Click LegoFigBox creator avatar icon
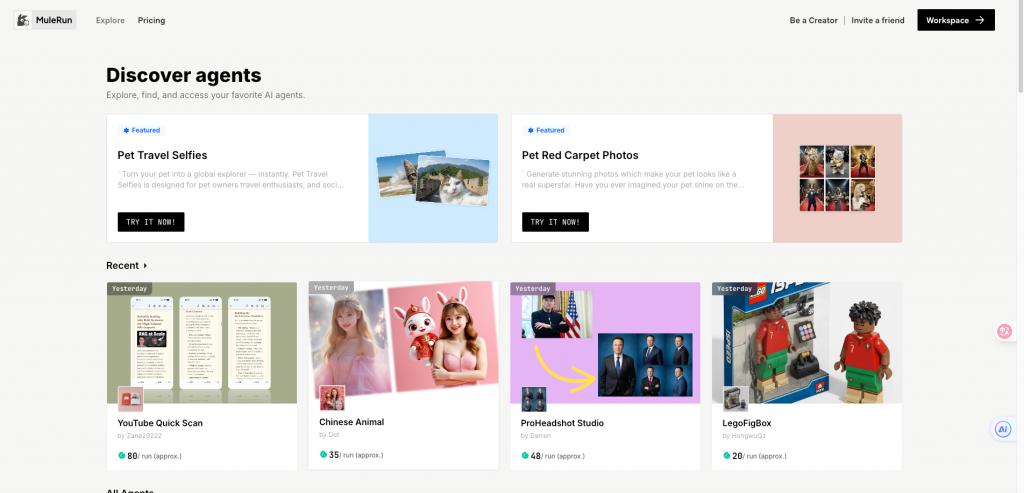This screenshot has height=493, width=1024. click(x=736, y=398)
